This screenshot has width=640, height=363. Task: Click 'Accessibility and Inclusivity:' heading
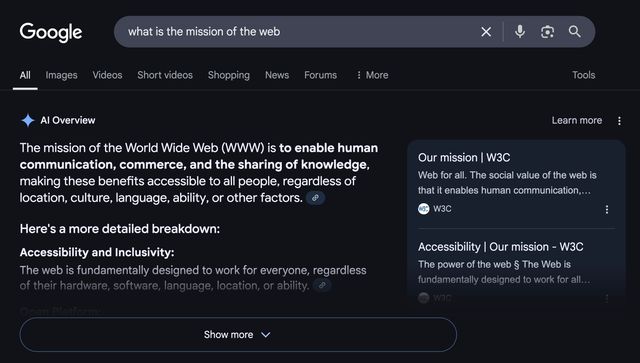(97, 252)
